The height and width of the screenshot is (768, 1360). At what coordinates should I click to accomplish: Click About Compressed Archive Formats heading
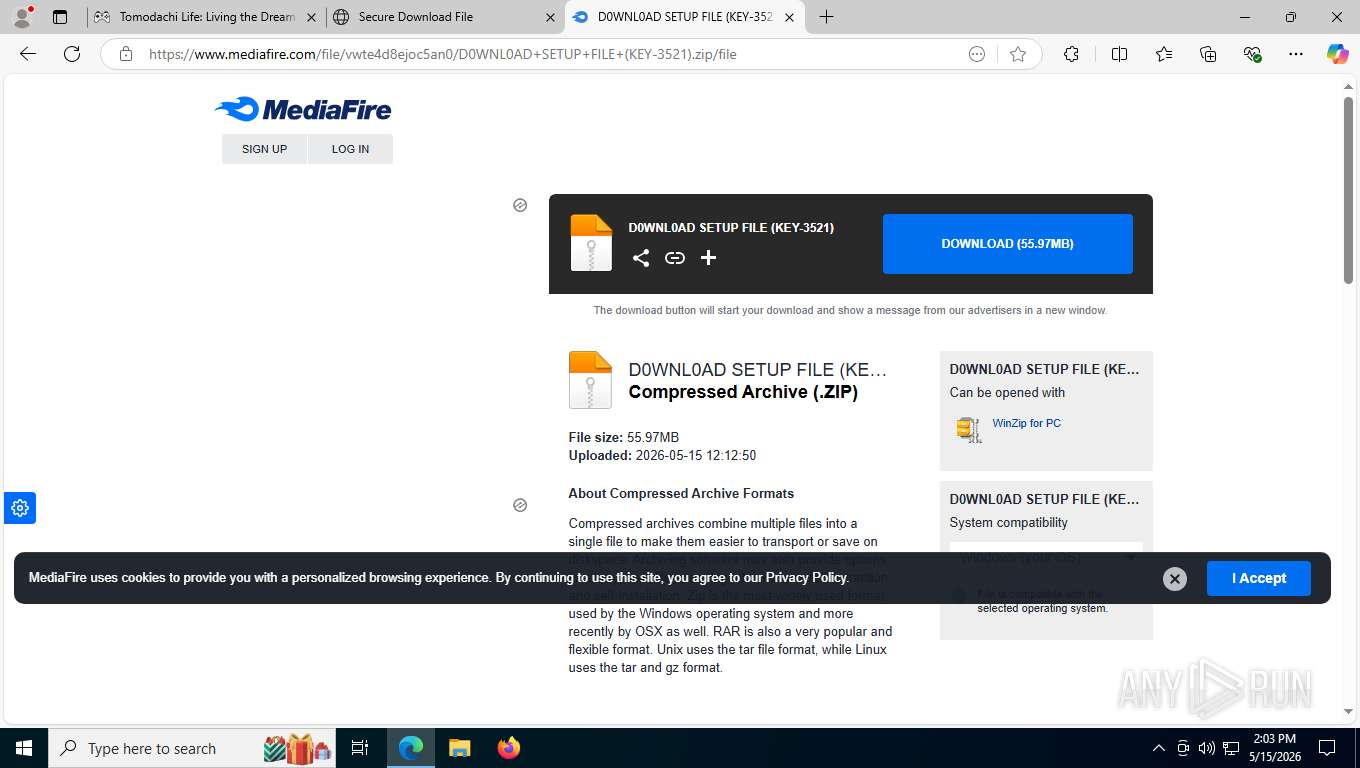[681, 493]
